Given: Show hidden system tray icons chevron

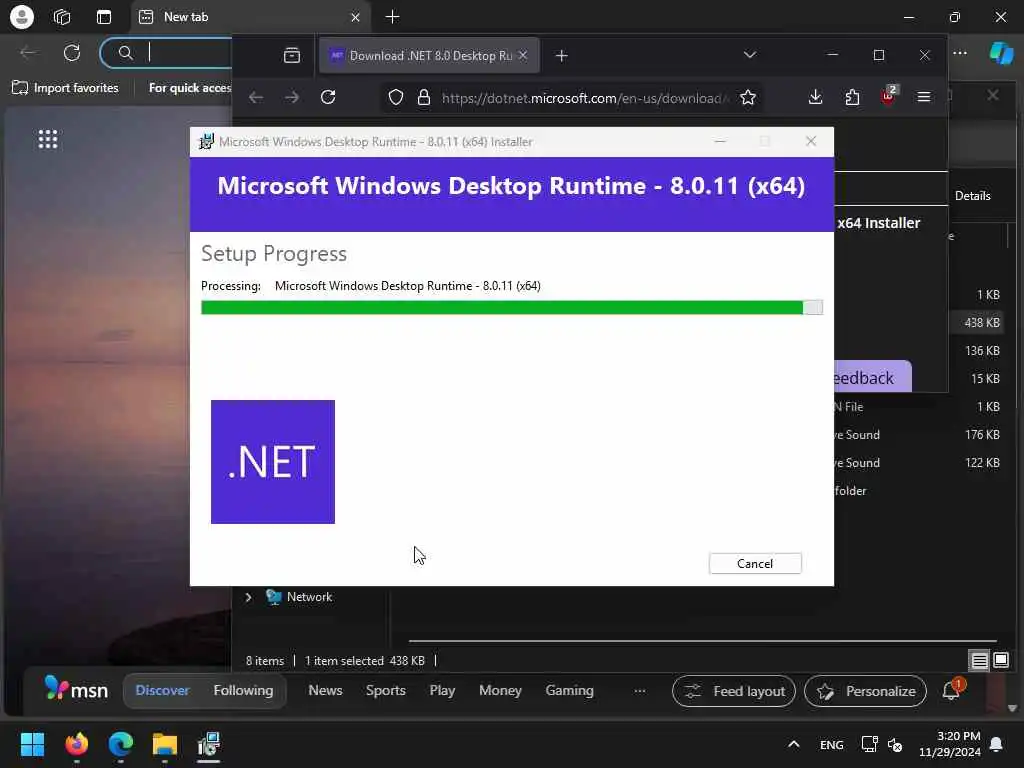Looking at the screenshot, I should pyautogui.click(x=793, y=744).
